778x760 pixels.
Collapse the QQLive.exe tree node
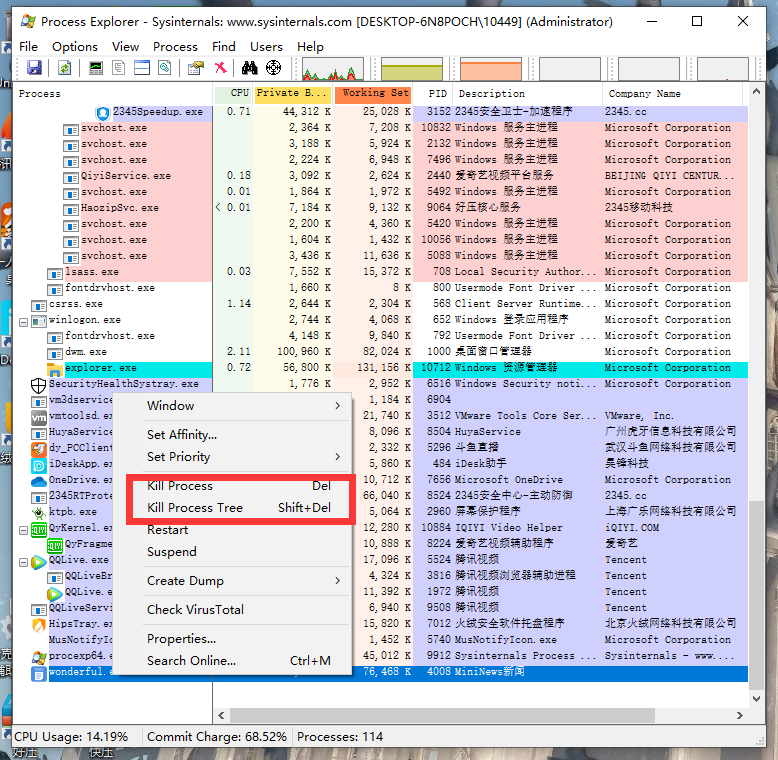[23, 563]
